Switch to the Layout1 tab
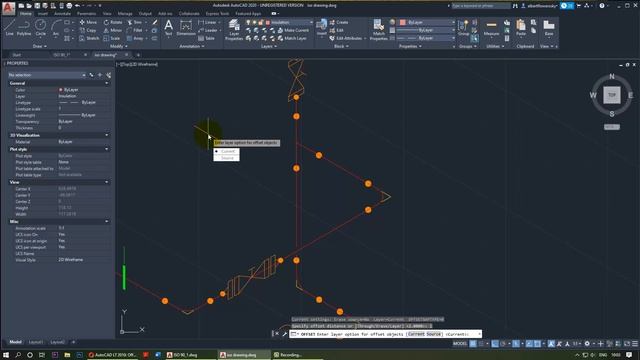640x360 pixels. click(36, 342)
